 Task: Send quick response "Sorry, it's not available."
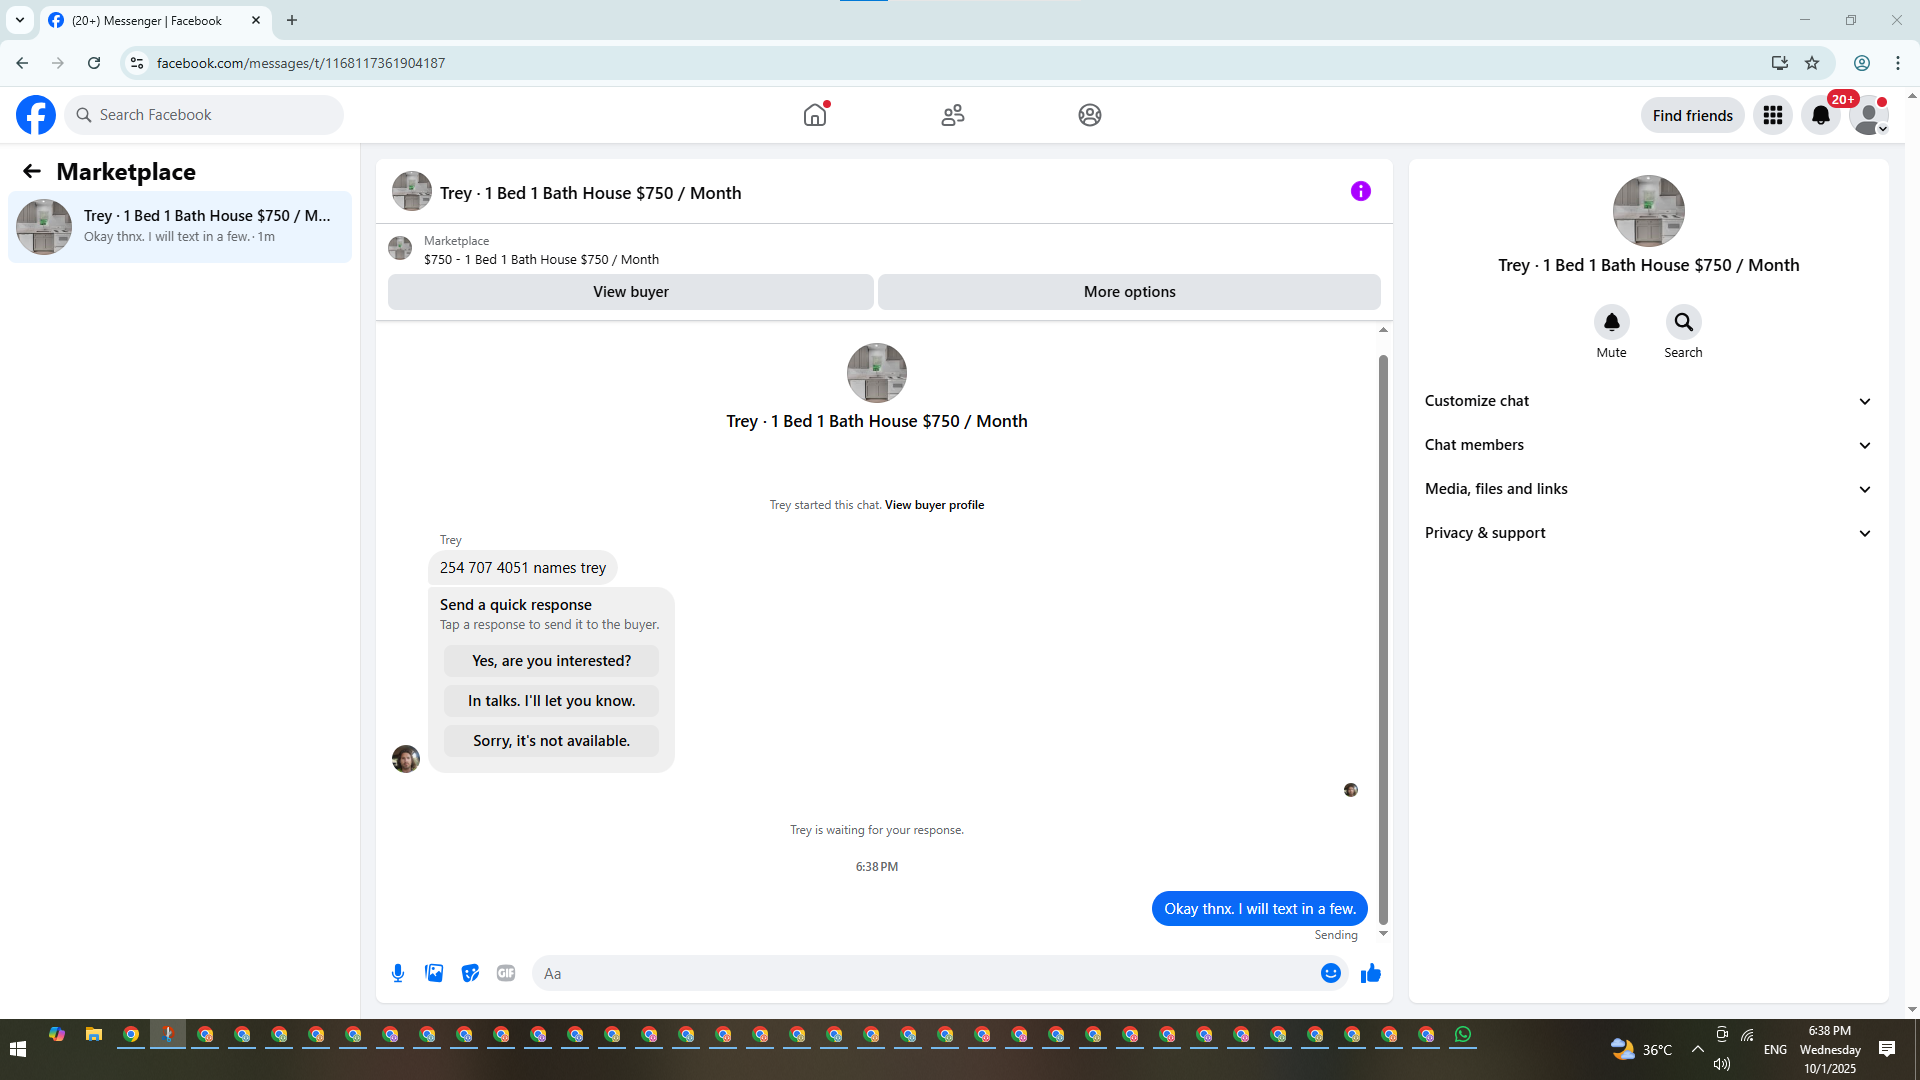[x=552, y=741]
